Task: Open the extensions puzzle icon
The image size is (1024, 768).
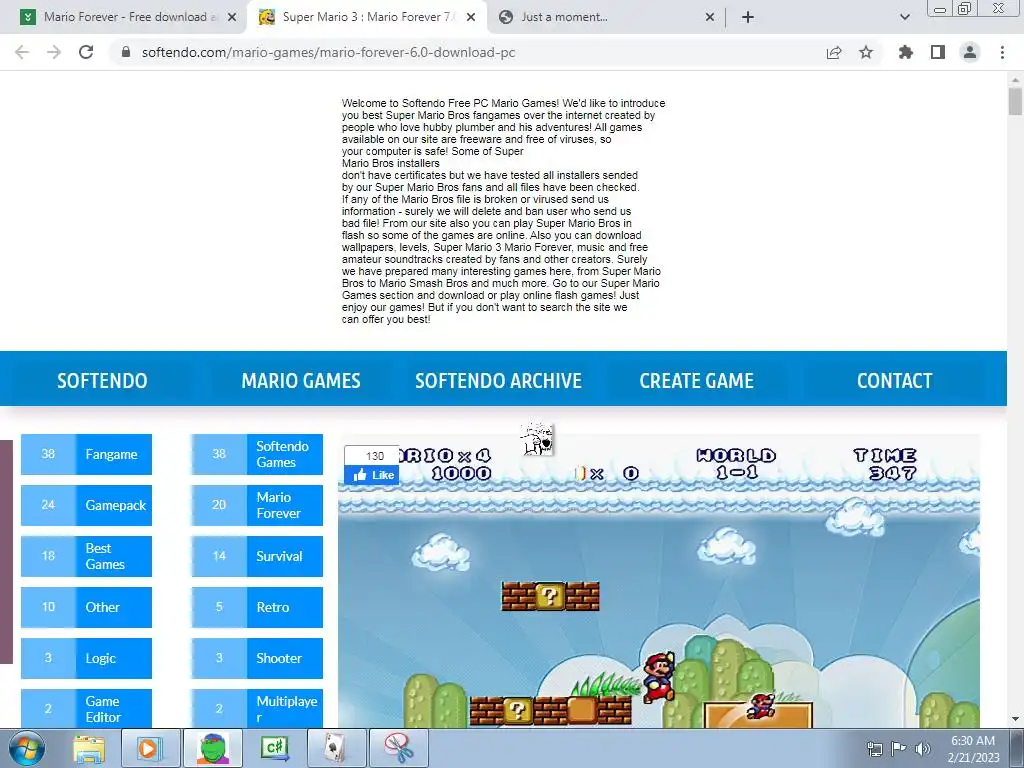Action: (906, 52)
